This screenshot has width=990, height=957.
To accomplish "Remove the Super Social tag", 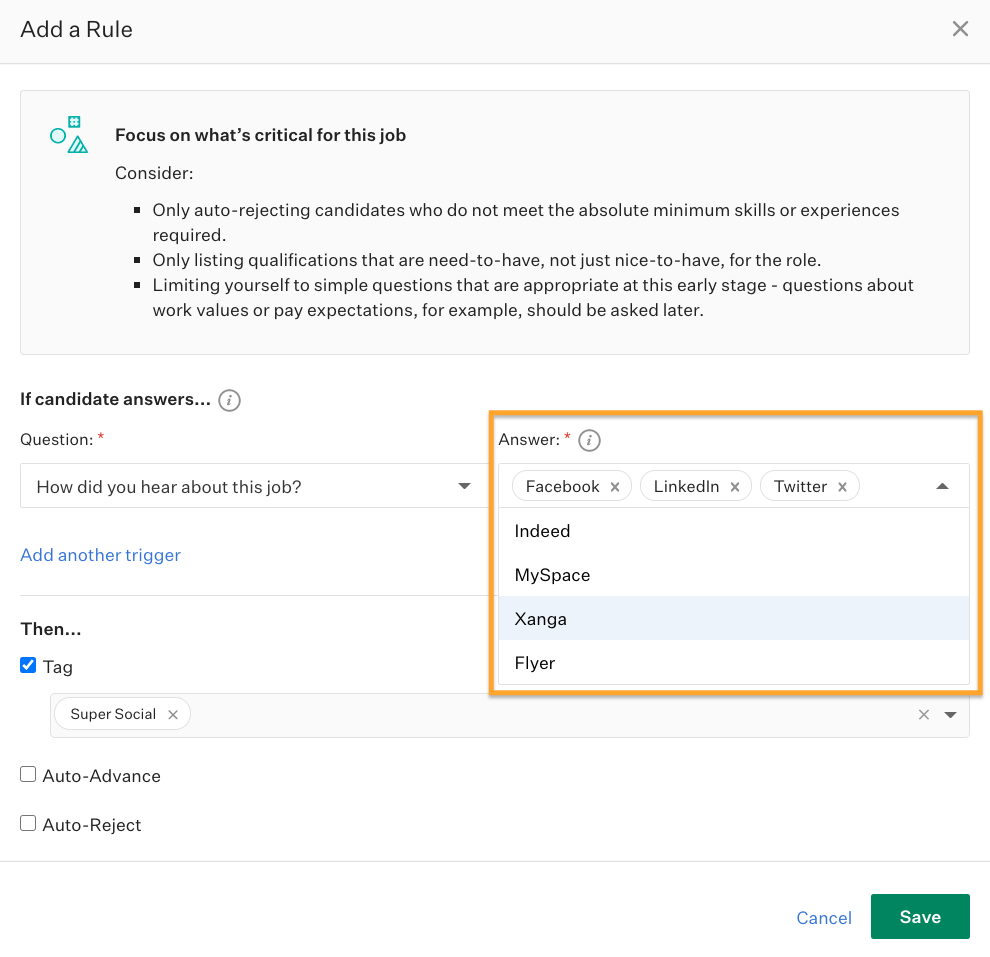I will pos(173,714).
